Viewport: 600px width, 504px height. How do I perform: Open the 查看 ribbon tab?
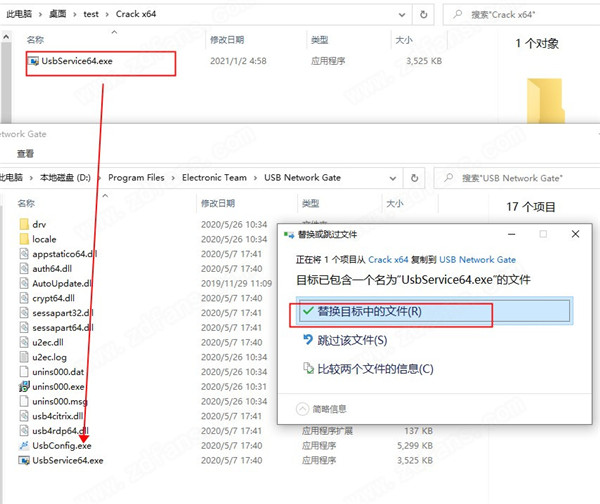click(25, 153)
